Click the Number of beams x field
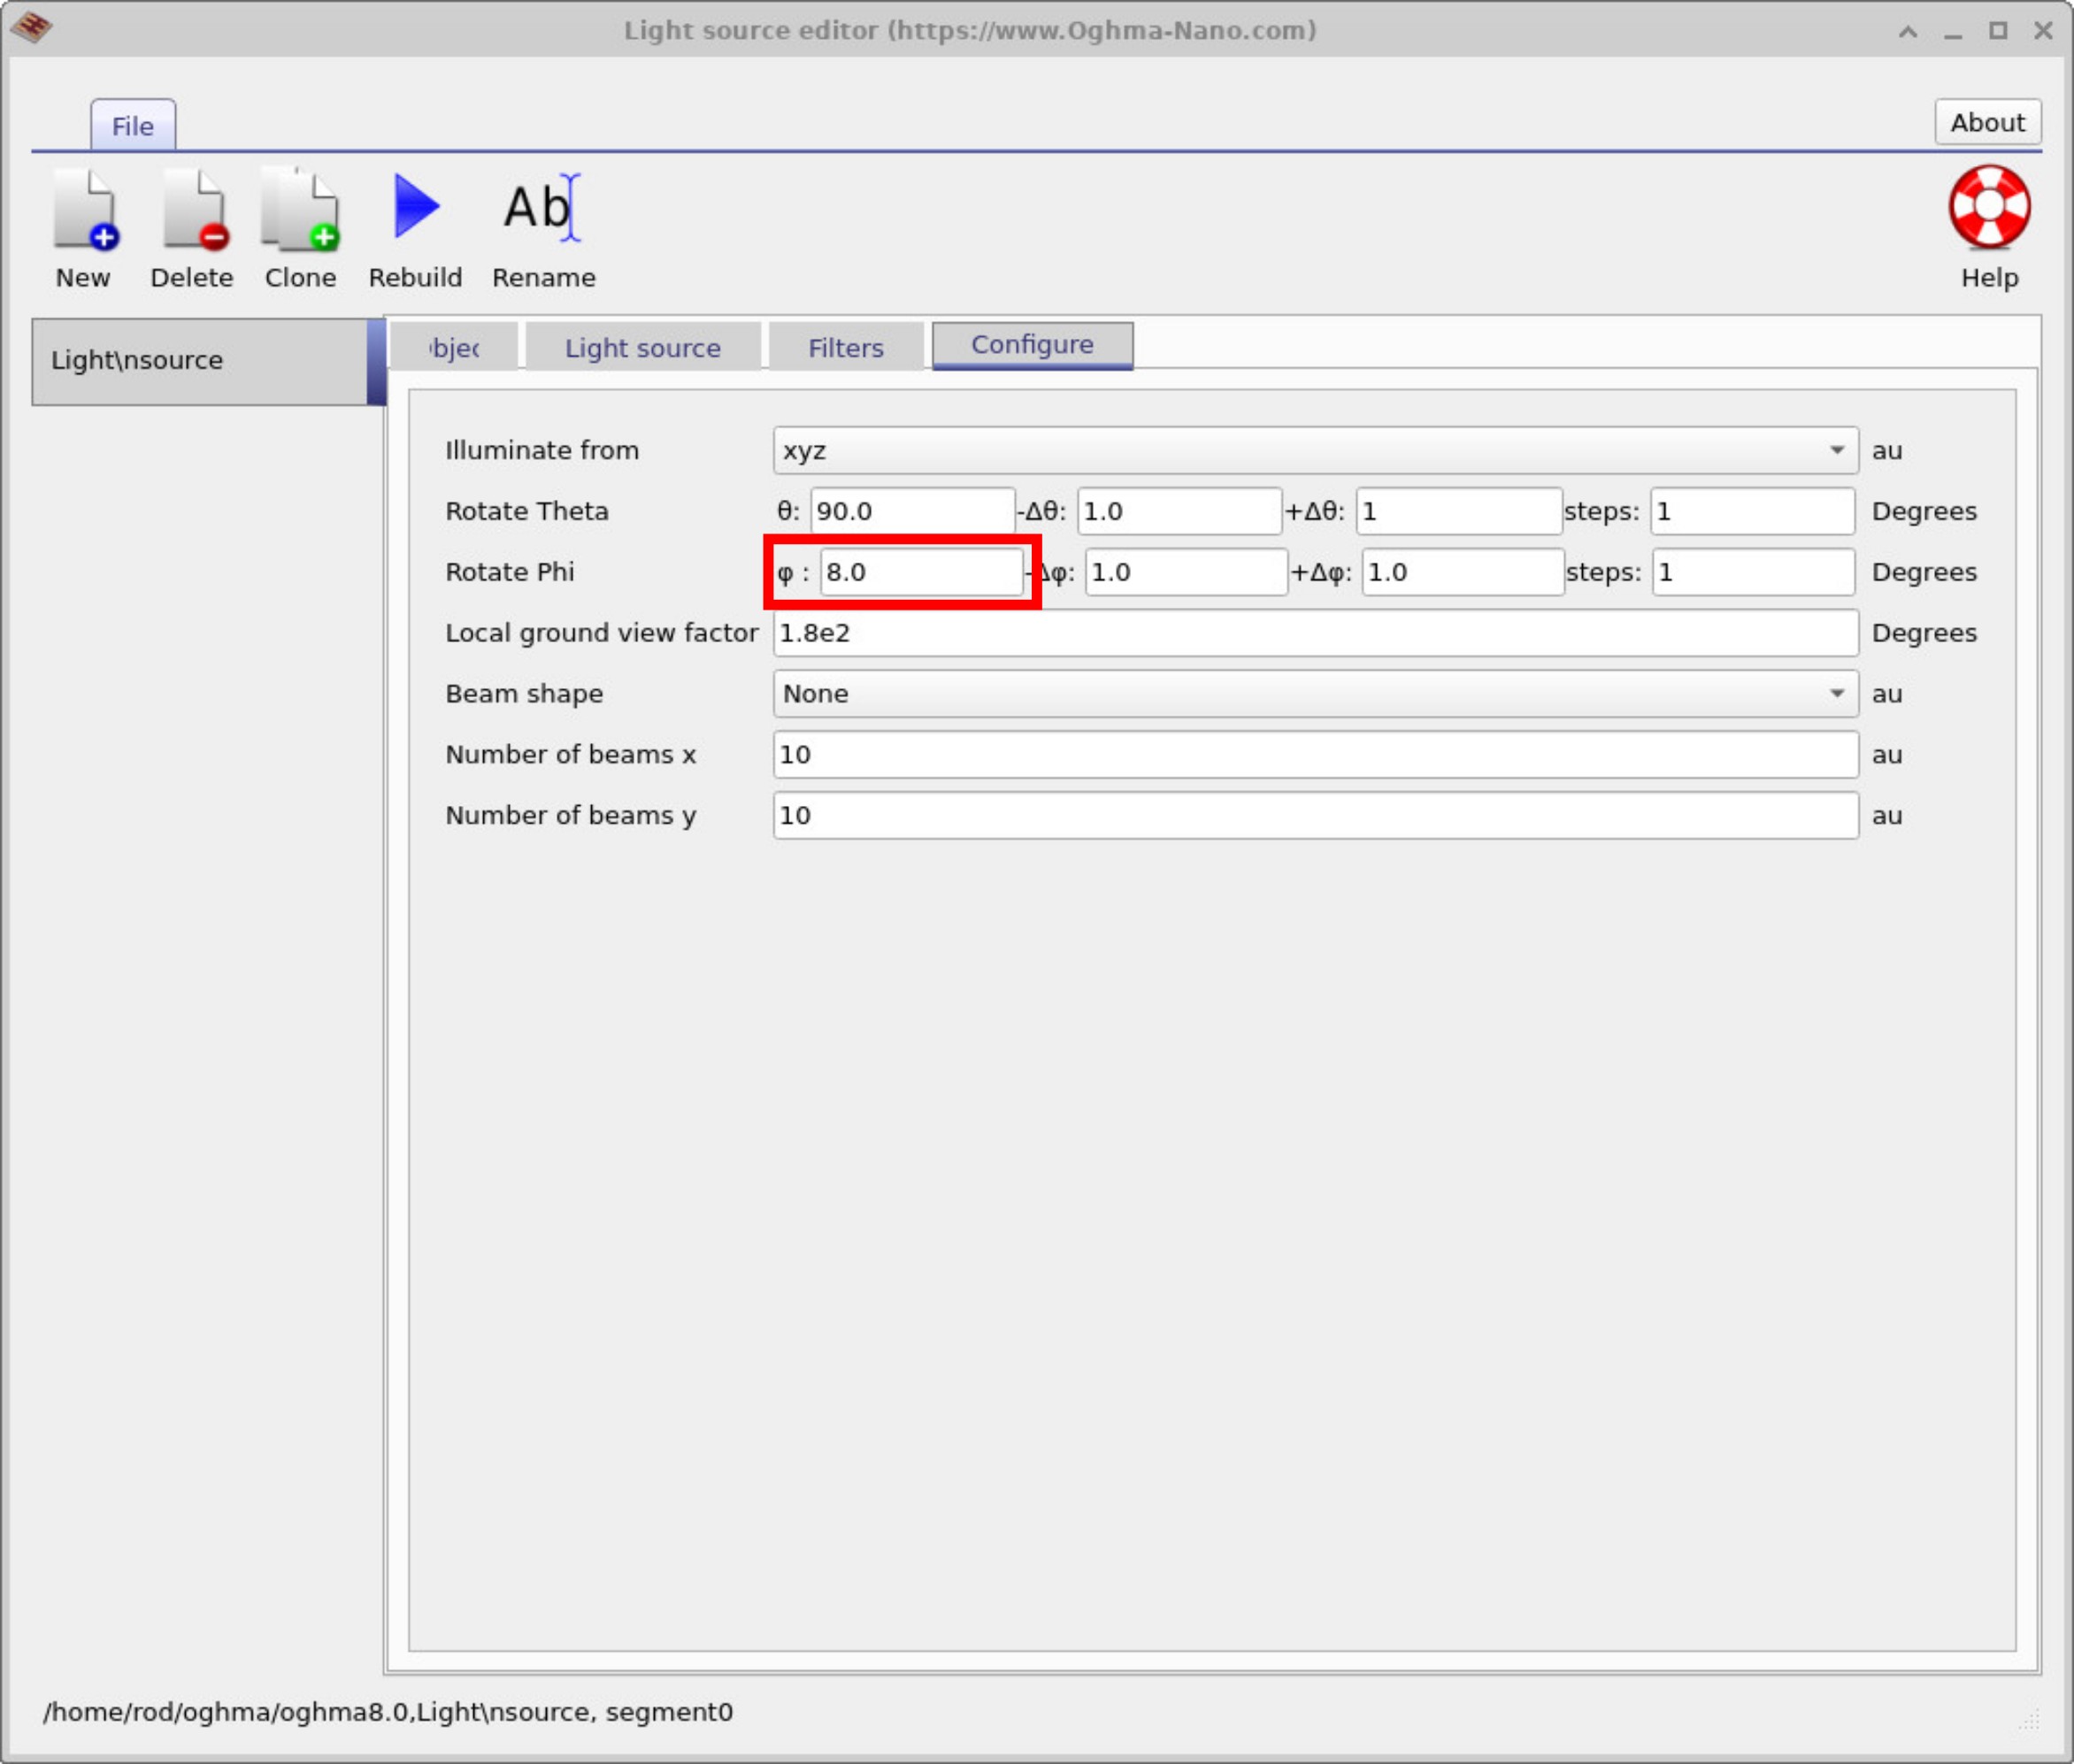The height and width of the screenshot is (1764, 2074). click(1313, 754)
